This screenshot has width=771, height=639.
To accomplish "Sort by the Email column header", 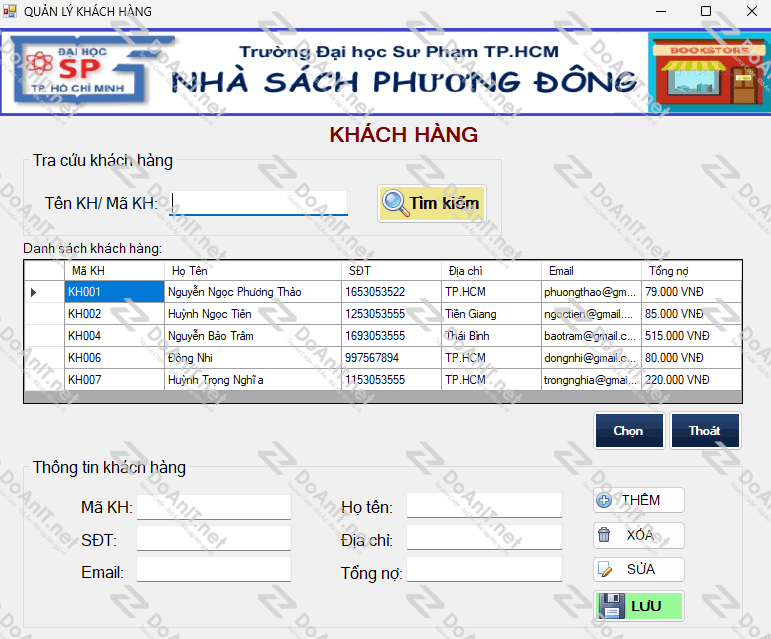I will [592, 271].
